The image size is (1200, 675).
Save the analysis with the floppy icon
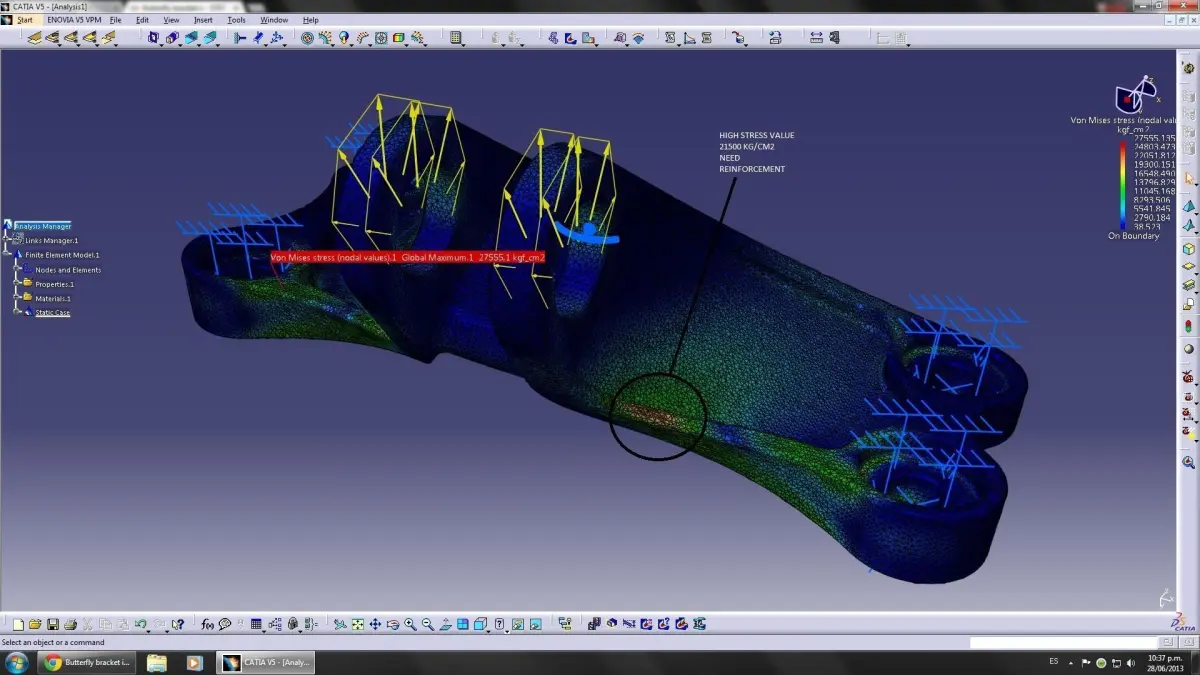click(53, 624)
